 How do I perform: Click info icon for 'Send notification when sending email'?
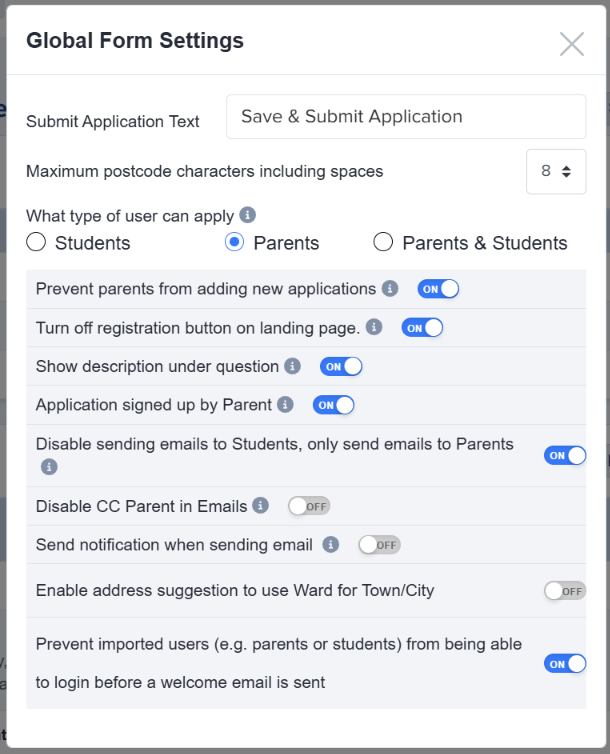coord(331,544)
